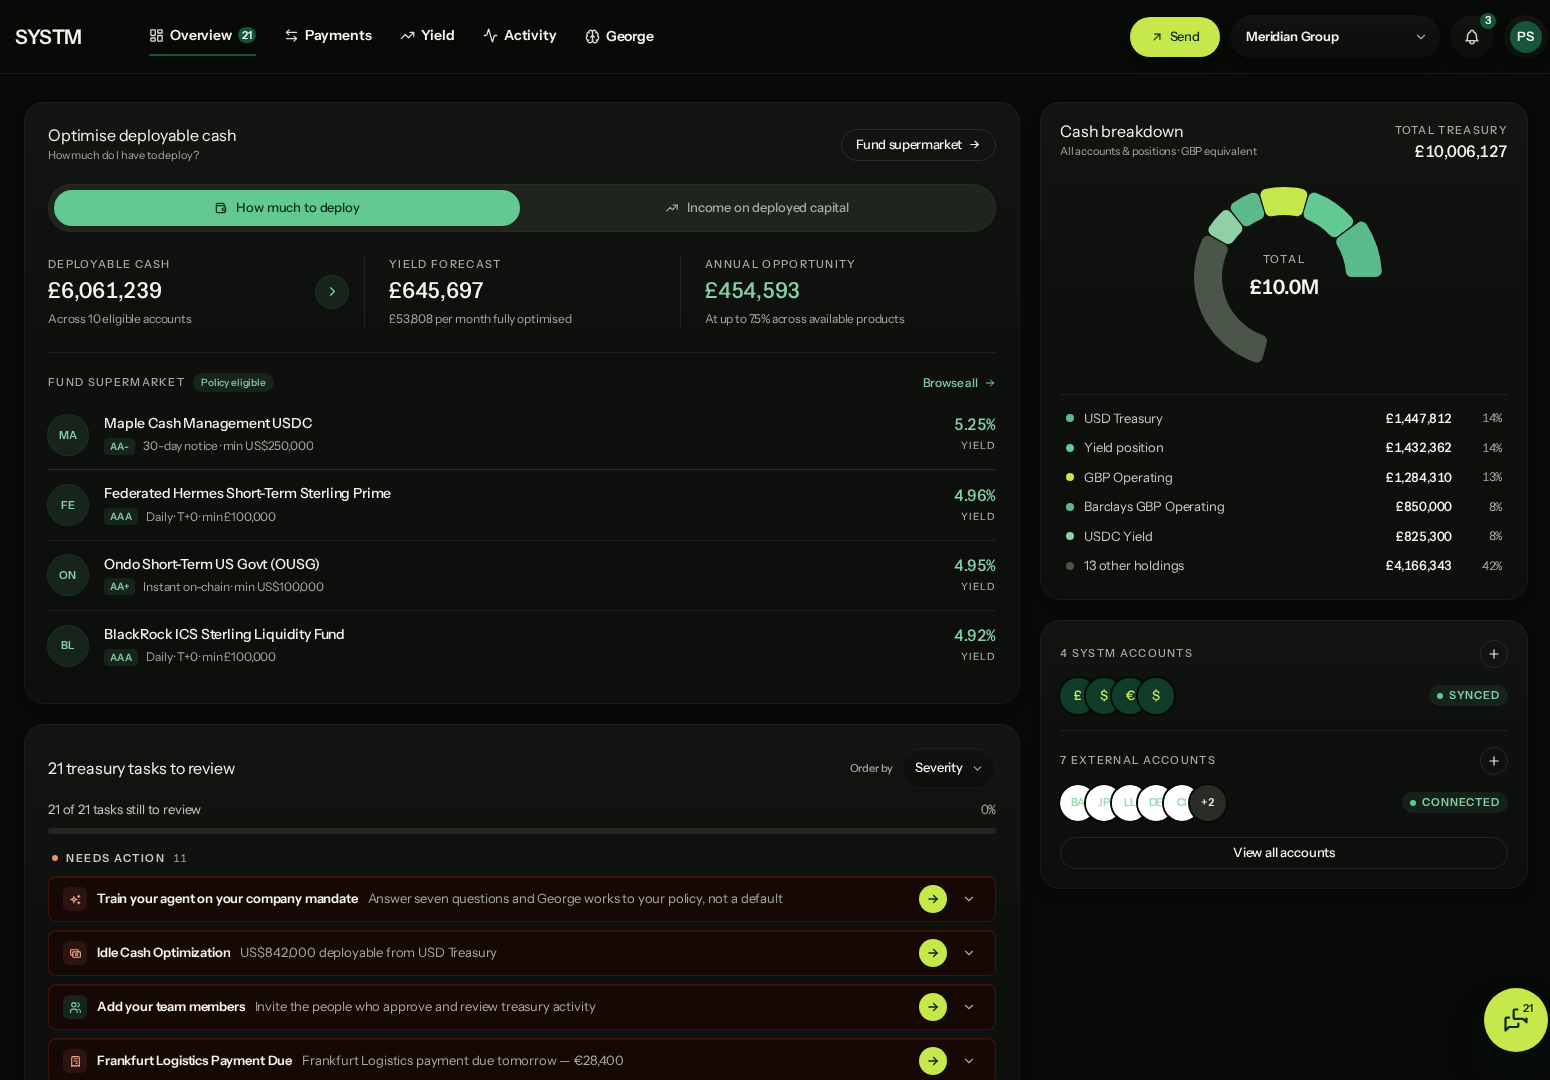This screenshot has width=1550, height=1080.
Task: Expand Frankfurt Logistics Payment Due chevron
Action: (969, 1061)
